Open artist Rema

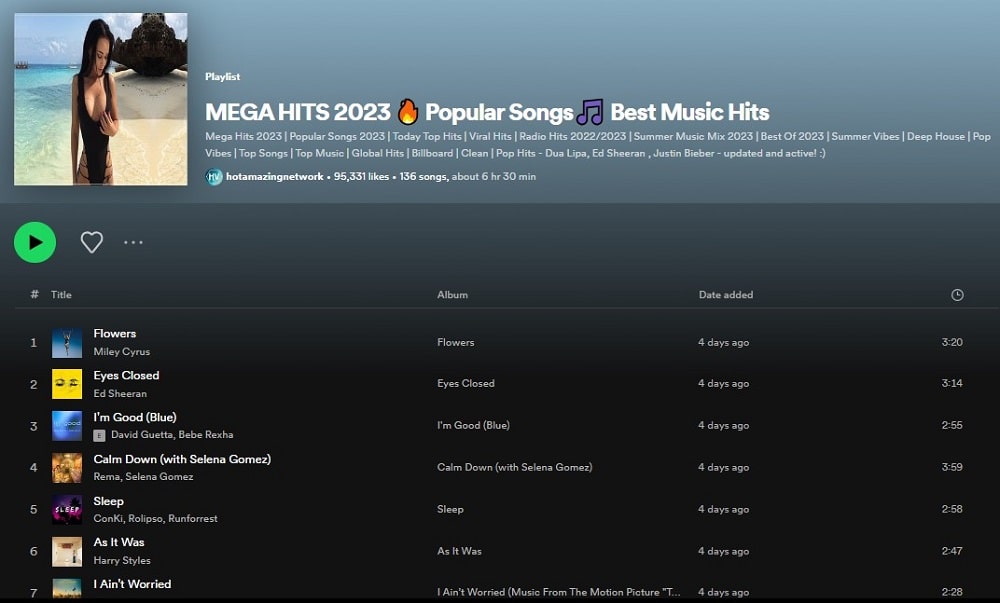(x=107, y=476)
